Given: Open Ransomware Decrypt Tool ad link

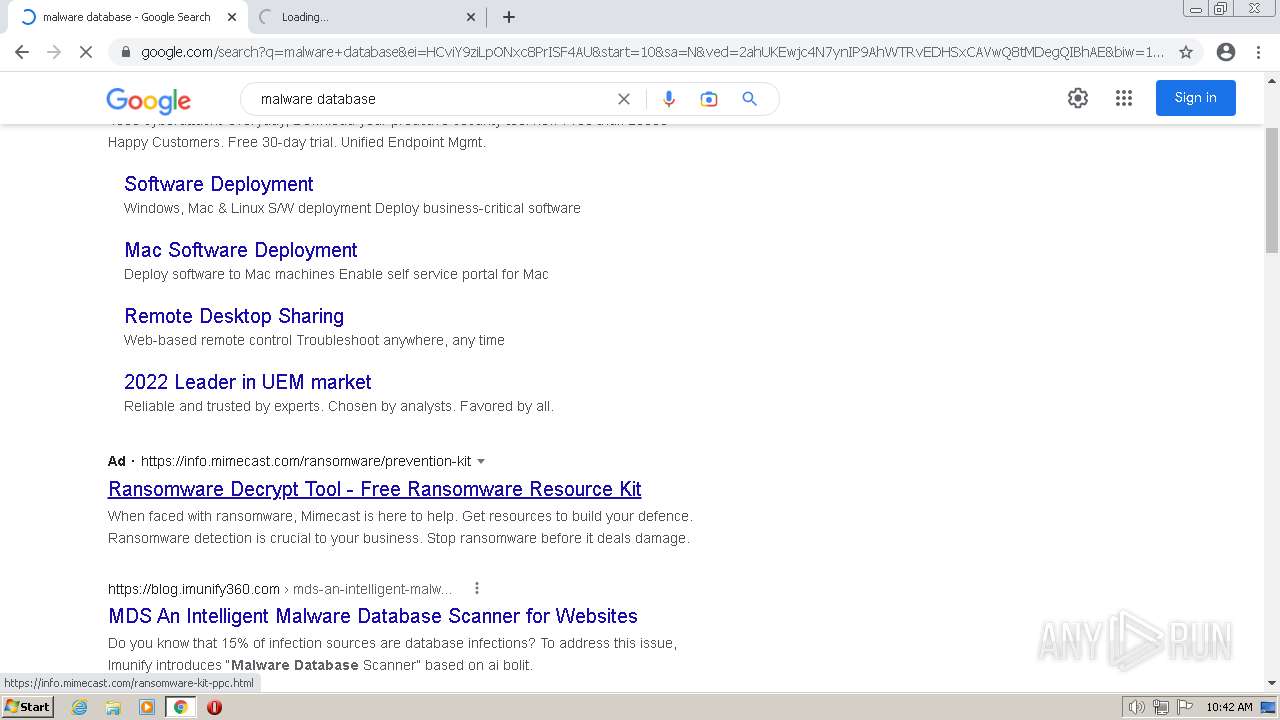Looking at the screenshot, I should pos(375,489).
